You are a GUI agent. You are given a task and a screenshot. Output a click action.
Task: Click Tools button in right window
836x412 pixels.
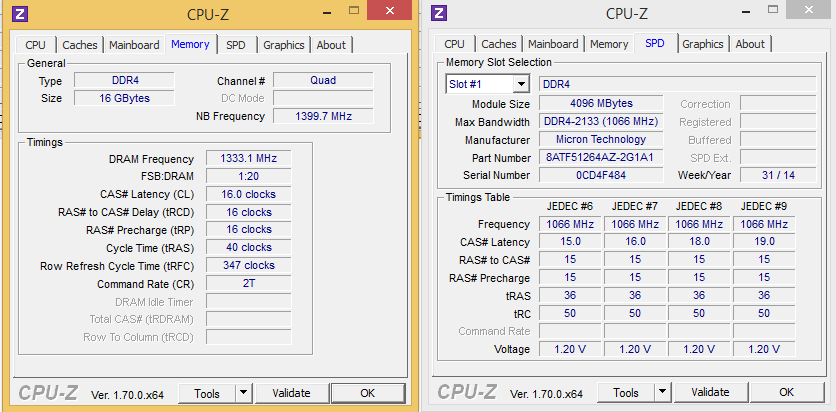[626, 392]
